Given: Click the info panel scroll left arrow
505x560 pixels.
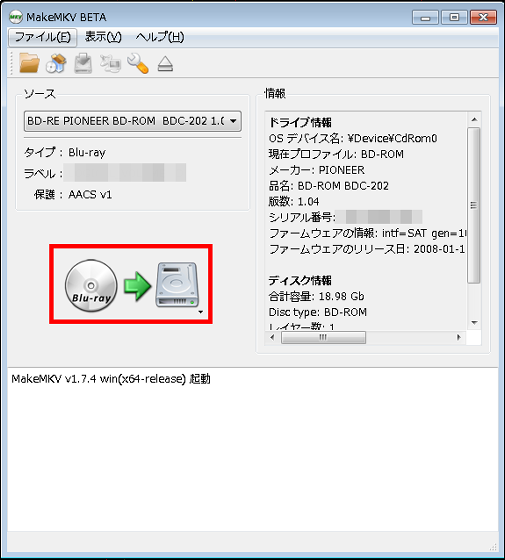Looking at the screenshot, I should click(x=272, y=337).
